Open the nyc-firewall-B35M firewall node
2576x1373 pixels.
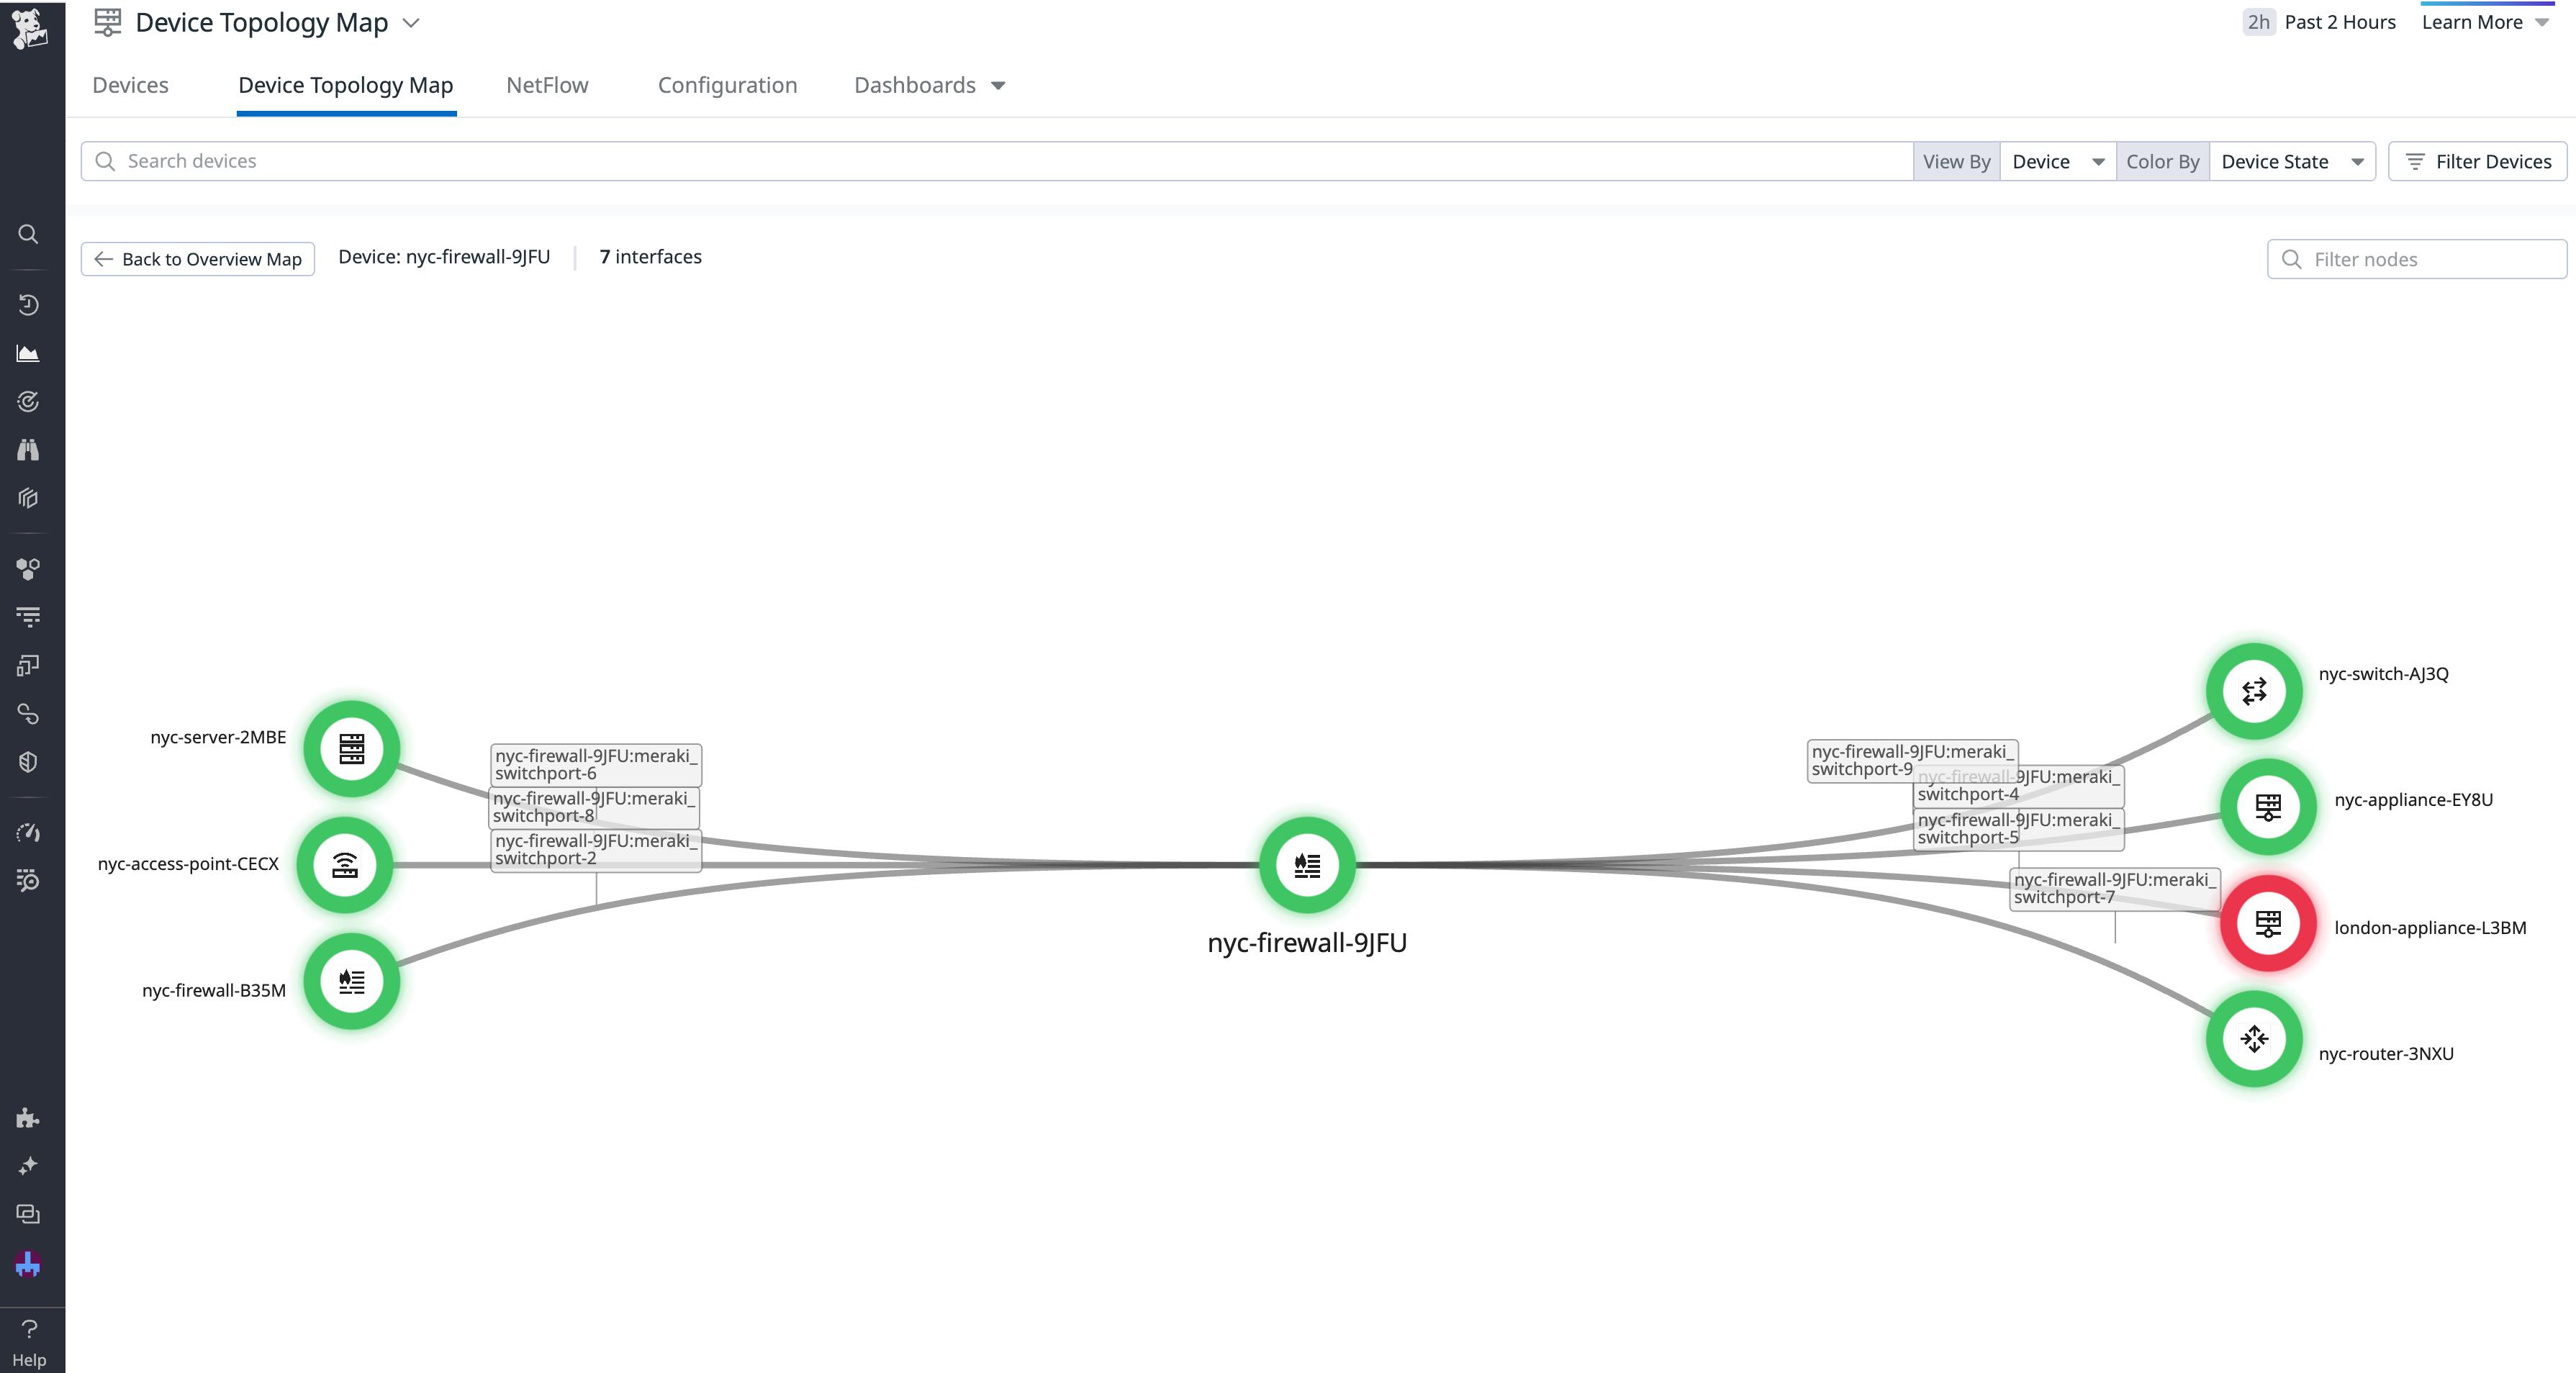[351, 981]
